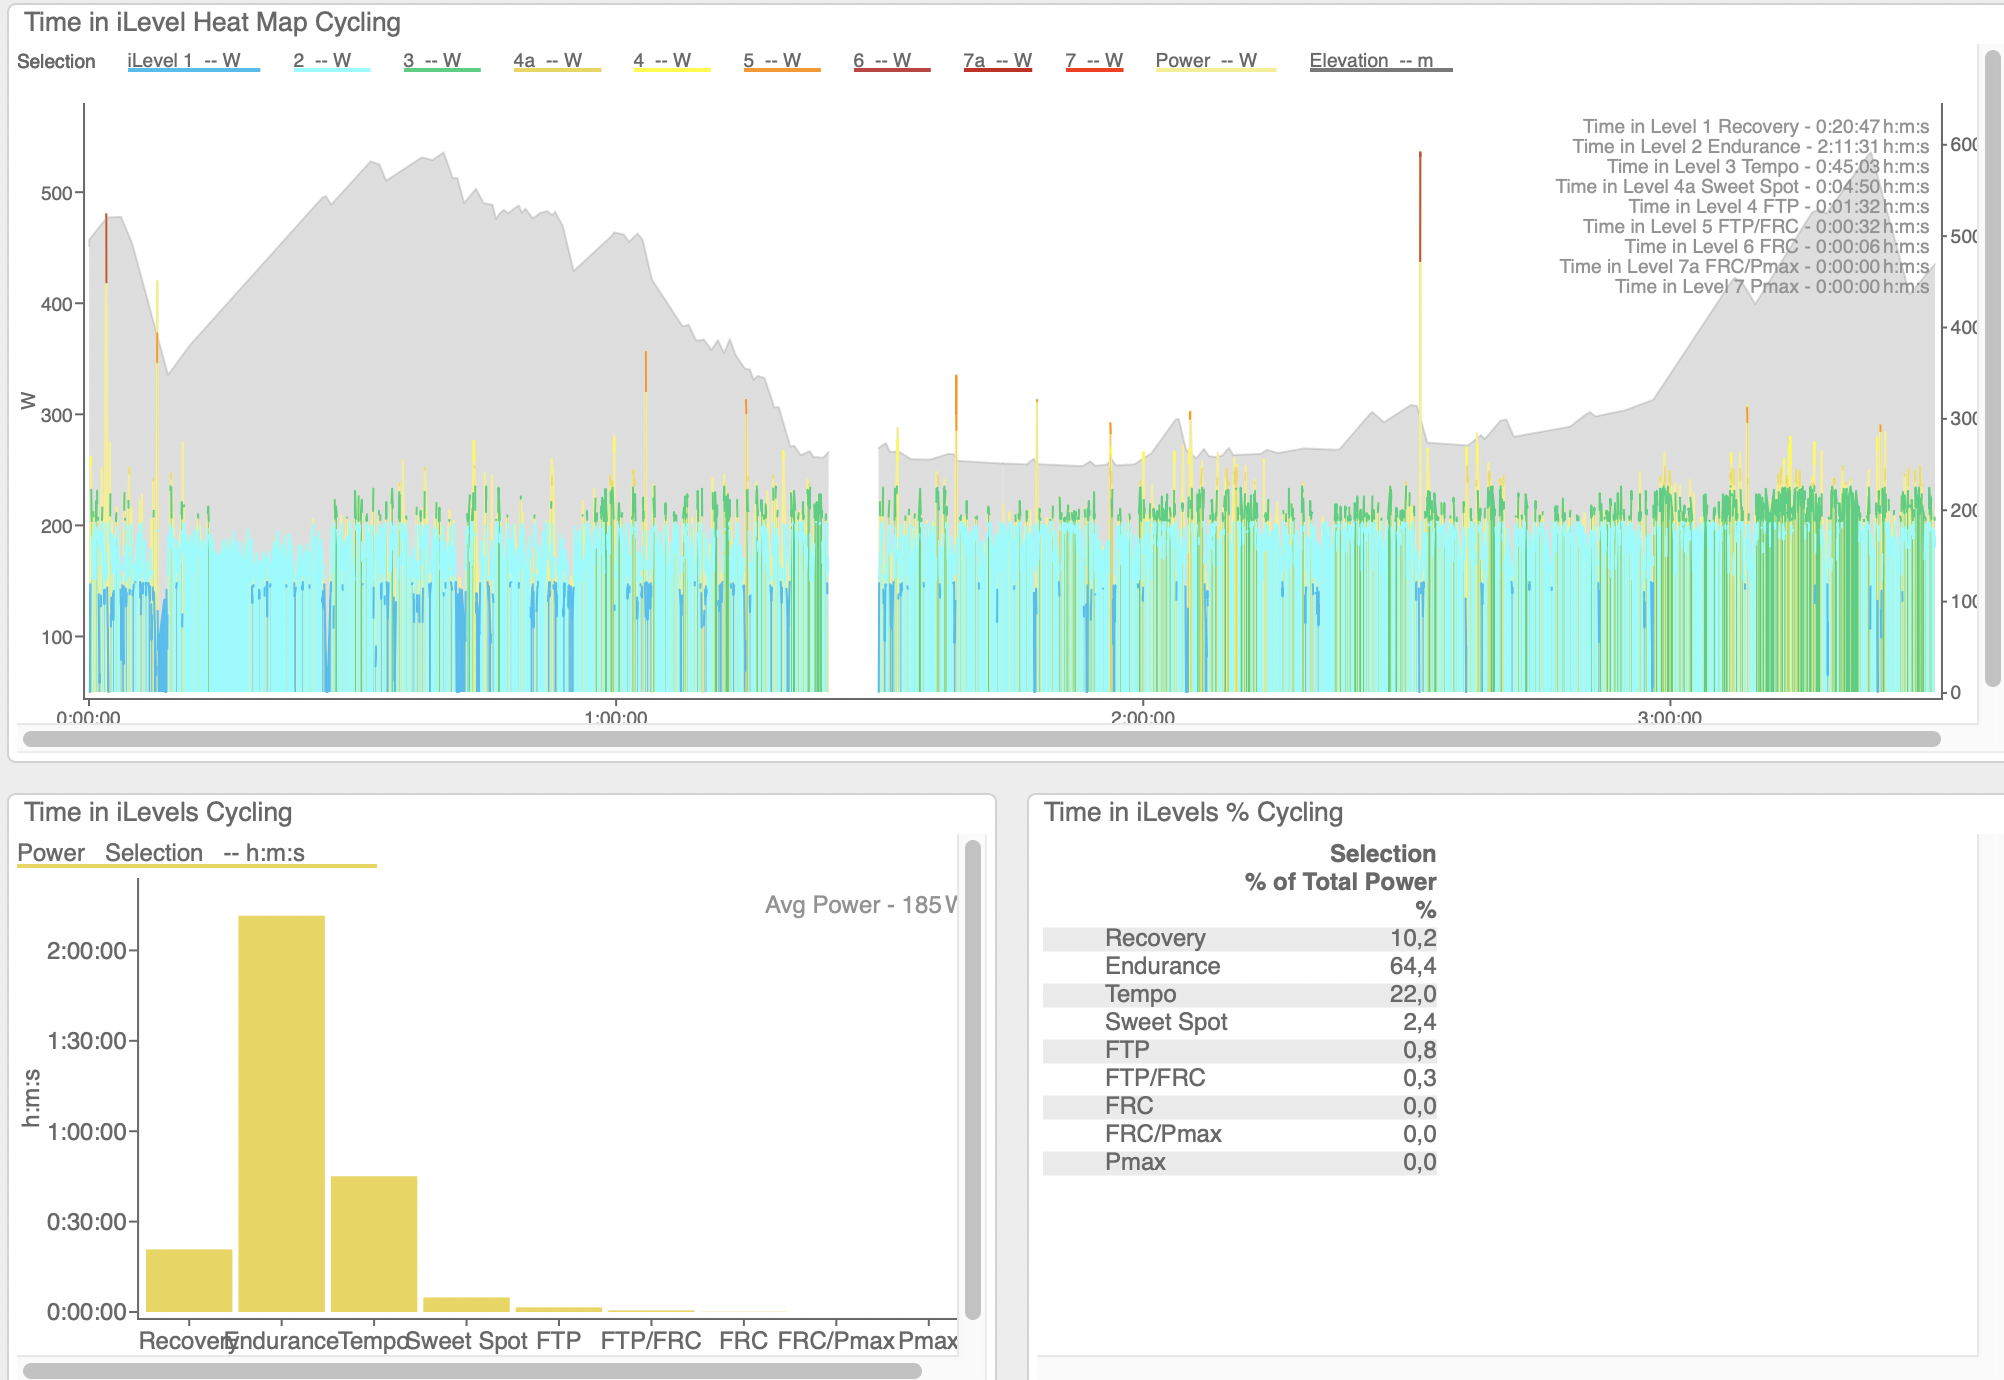Click the Time in iLevels horizontal scrollbar
The height and width of the screenshot is (1380, 2004).
[470, 1370]
